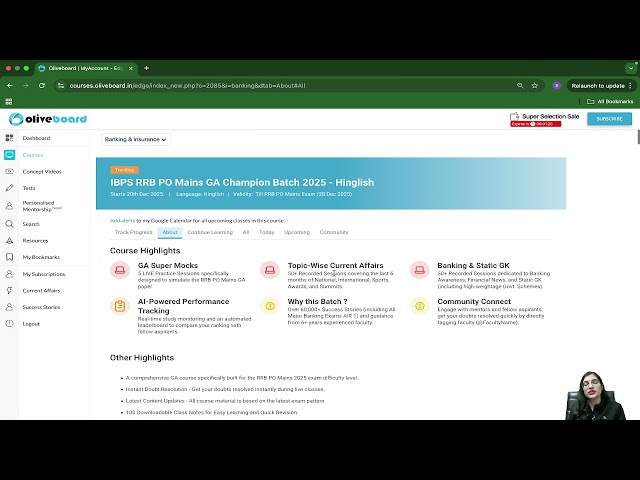
Task: Open the Current Affairs sidebar icon
Action: coord(9,290)
